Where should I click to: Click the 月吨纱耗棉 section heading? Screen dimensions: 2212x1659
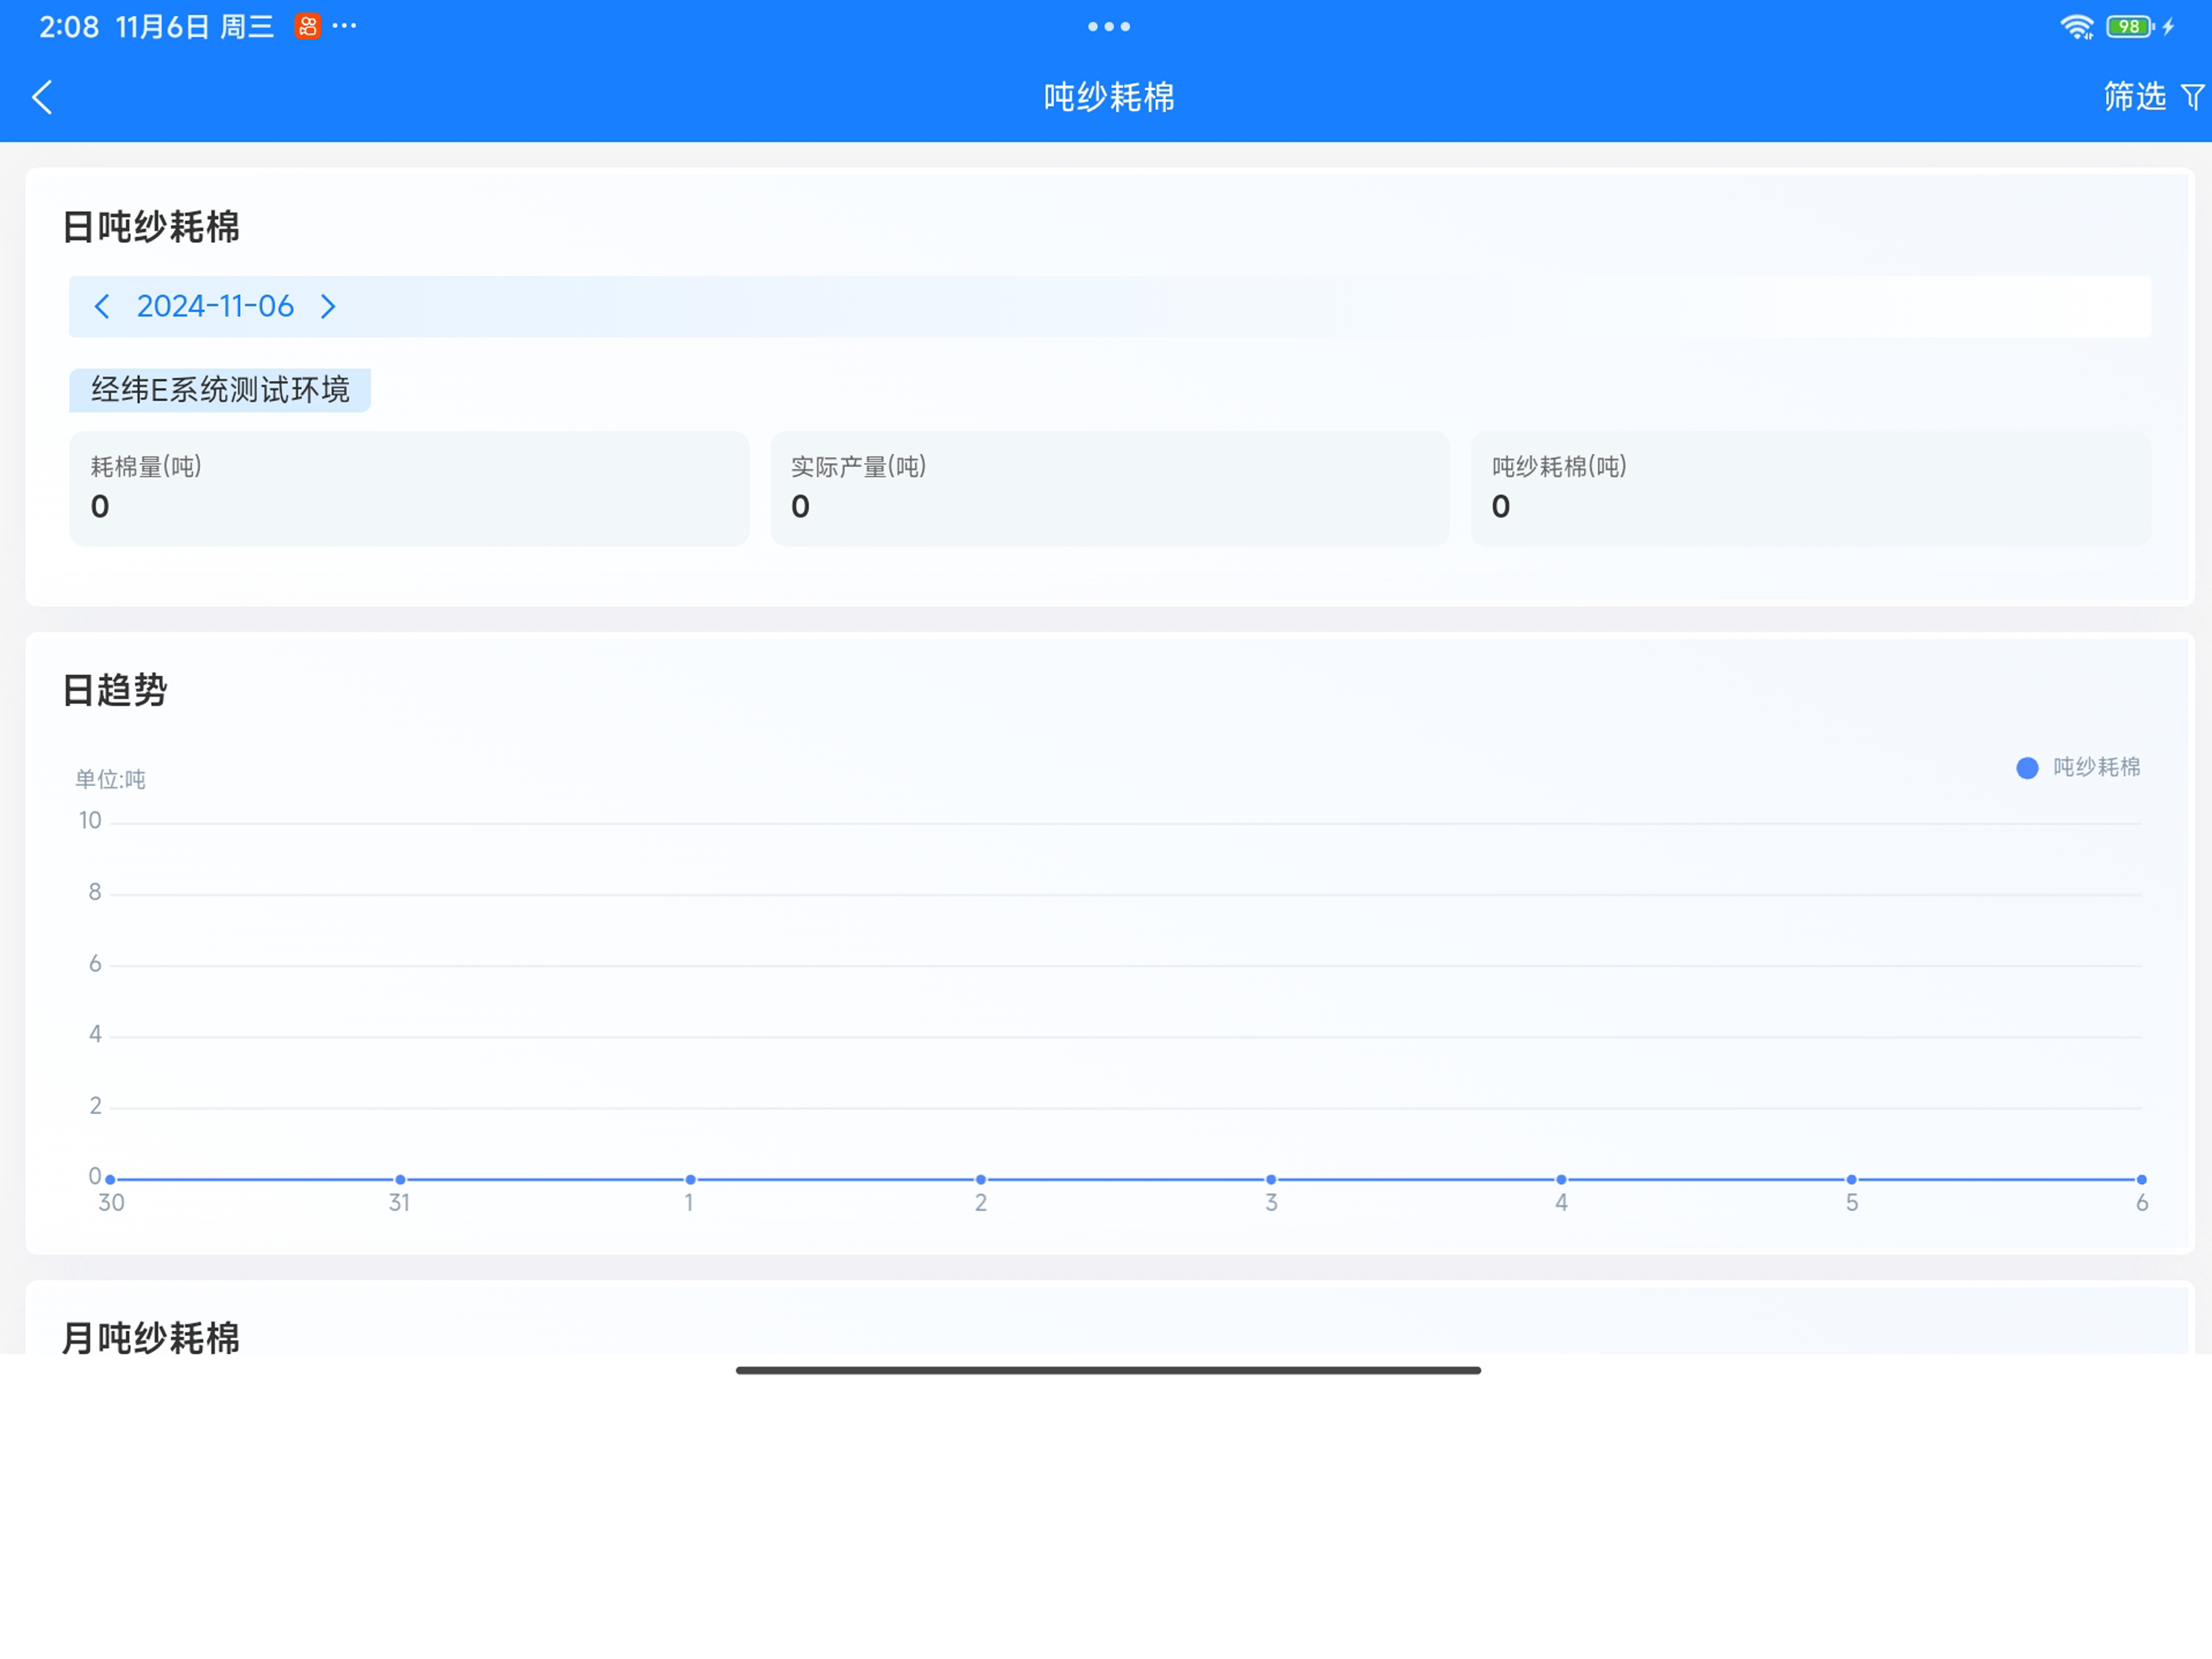(151, 1337)
